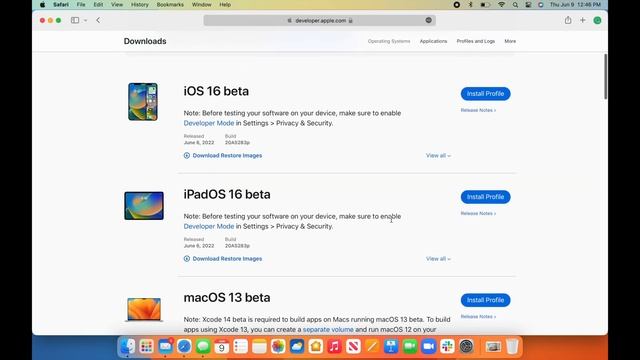
Task: Open the Share sheet in Safari toolbar
Action: (568, 20)
